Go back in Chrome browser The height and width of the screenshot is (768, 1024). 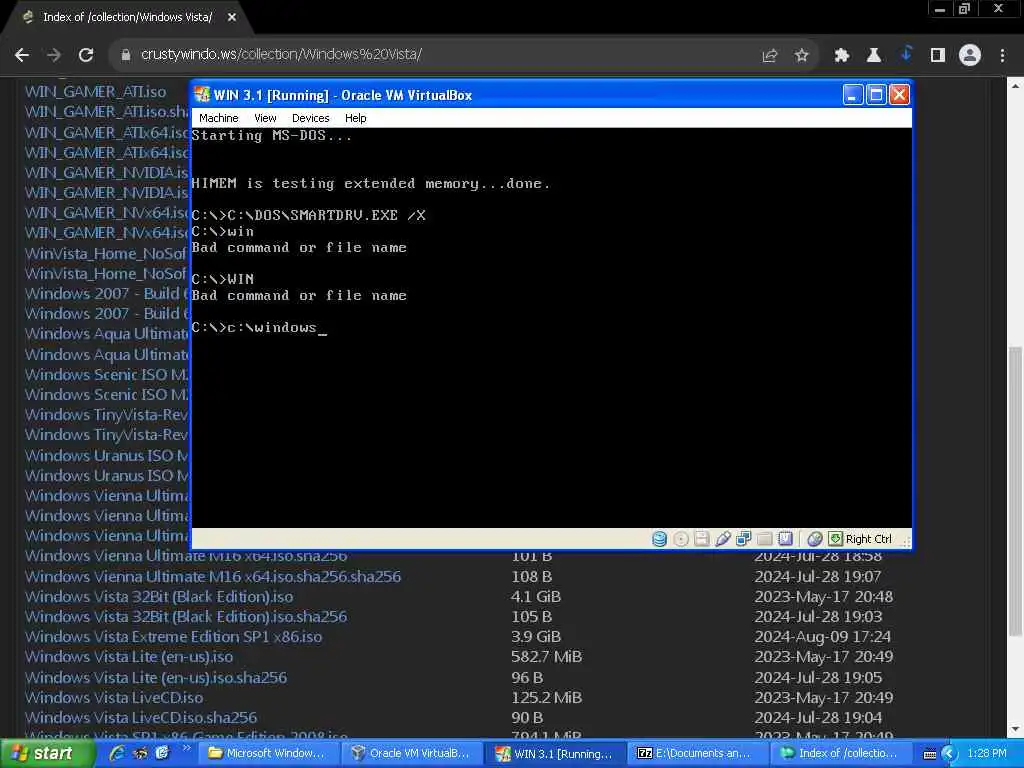coord(22,56)
